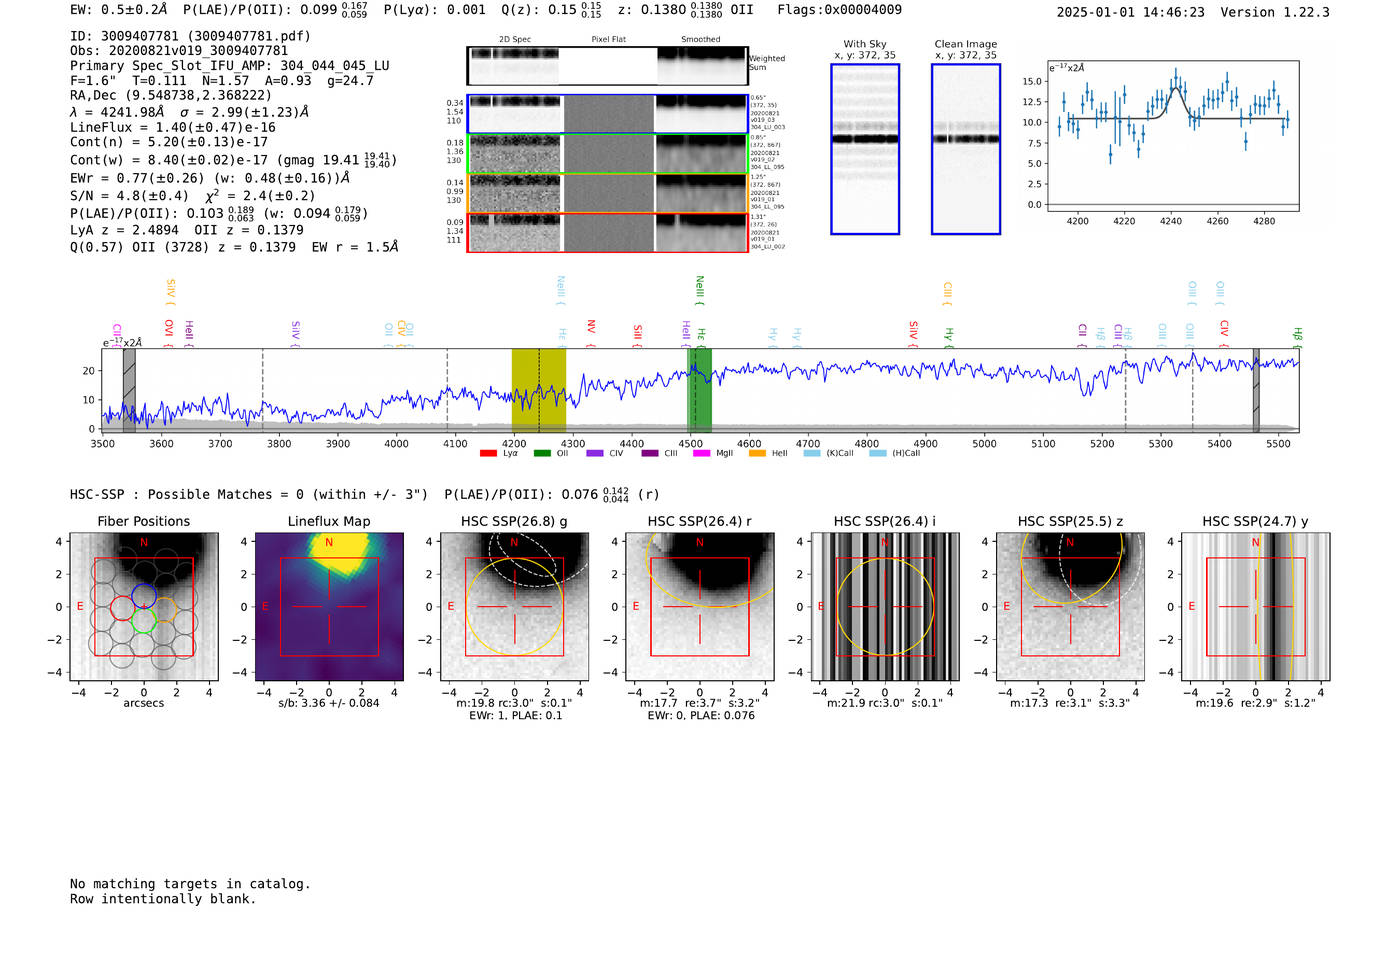Screen dimensions: 1400x953
Task: Click the m:19.8 rc:3.0" caption under g image
Action: click(x=514, y=703)
